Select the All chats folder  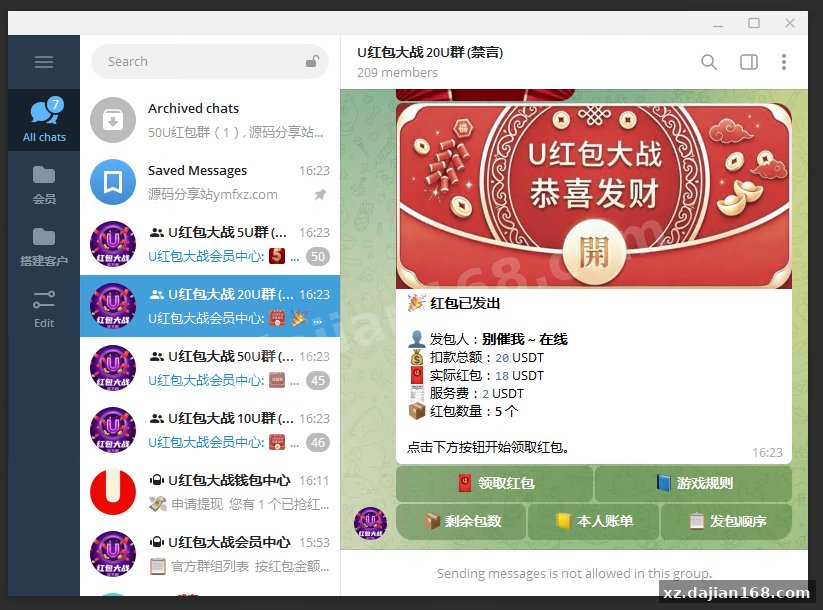[44, 120]
